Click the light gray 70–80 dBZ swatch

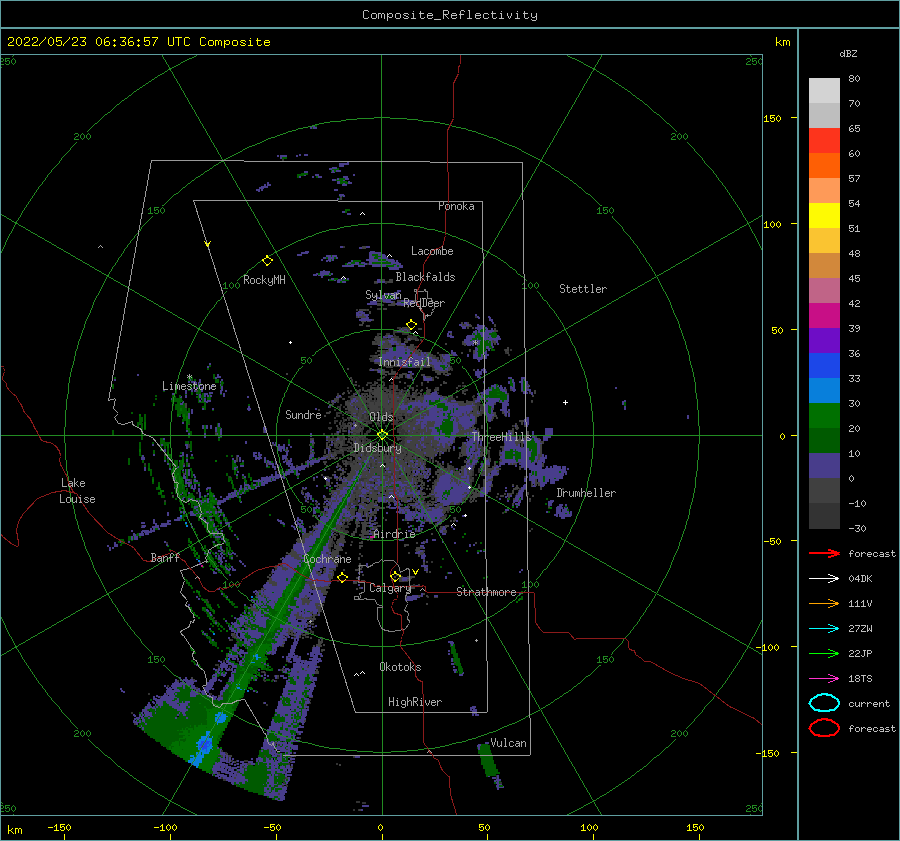pos(824,91)
